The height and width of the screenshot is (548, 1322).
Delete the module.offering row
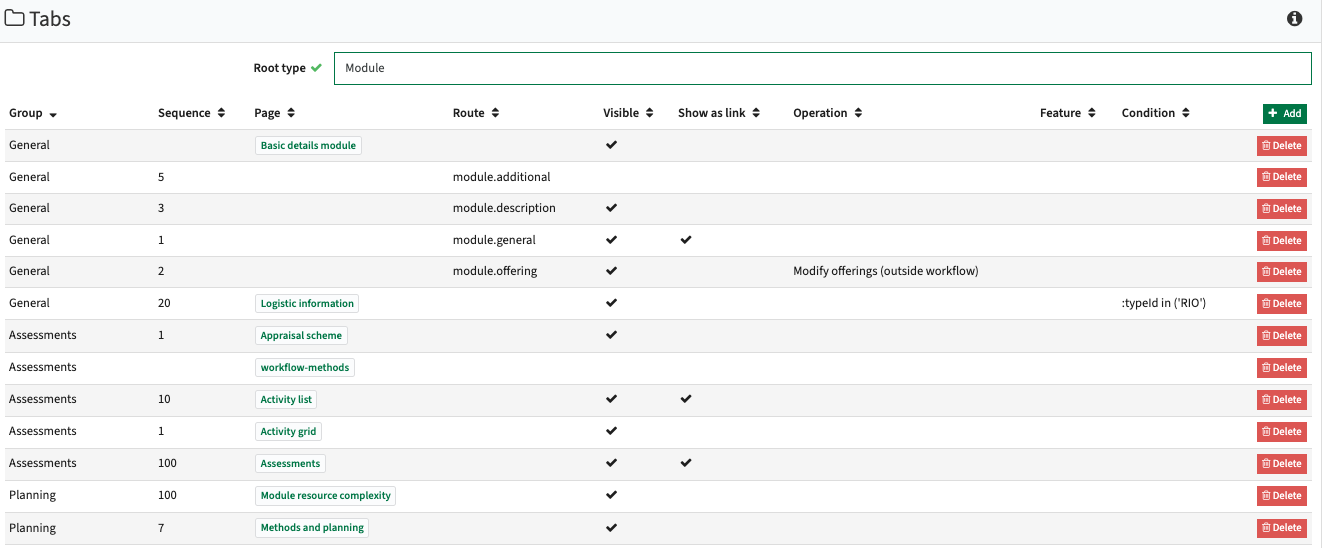pos(1282,271)
